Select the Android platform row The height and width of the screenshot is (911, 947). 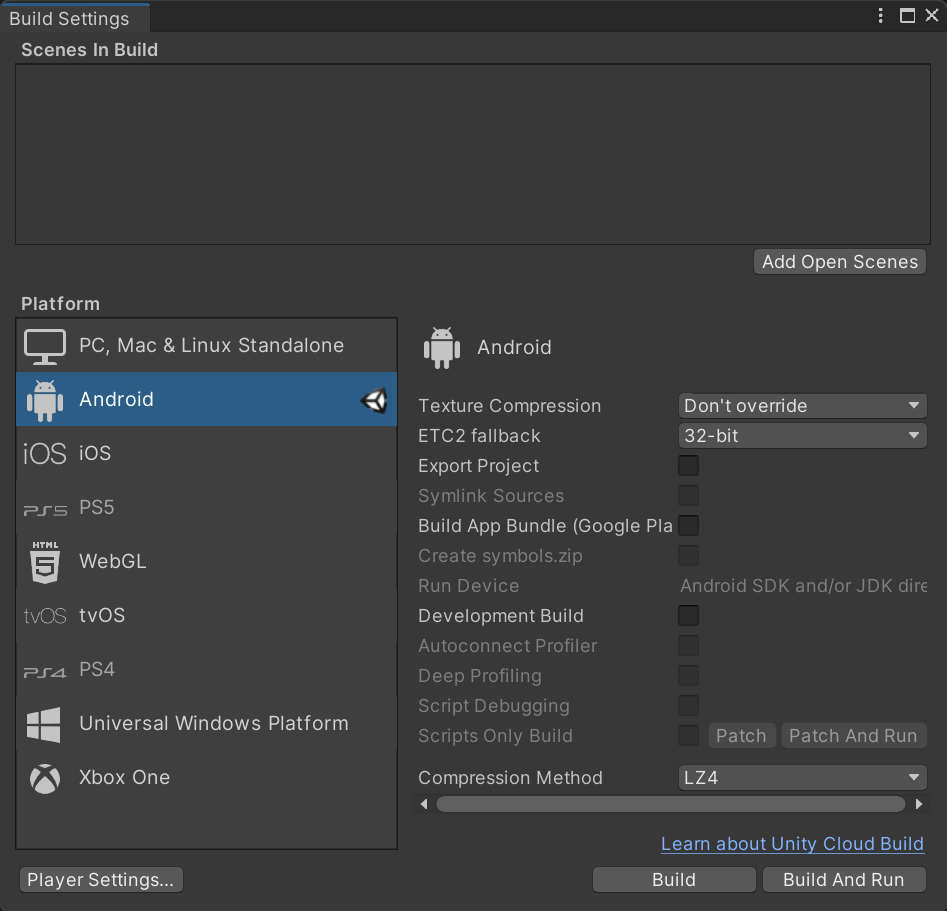point(207,399)
